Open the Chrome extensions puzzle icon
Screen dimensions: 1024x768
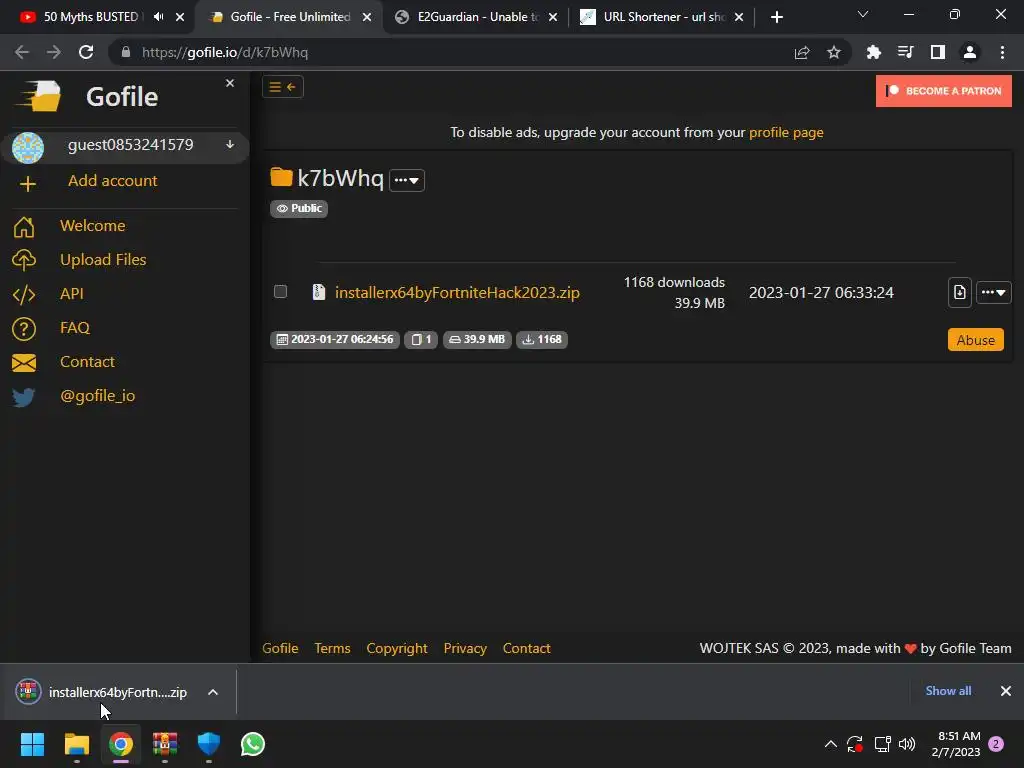click(x=874, y=52)
